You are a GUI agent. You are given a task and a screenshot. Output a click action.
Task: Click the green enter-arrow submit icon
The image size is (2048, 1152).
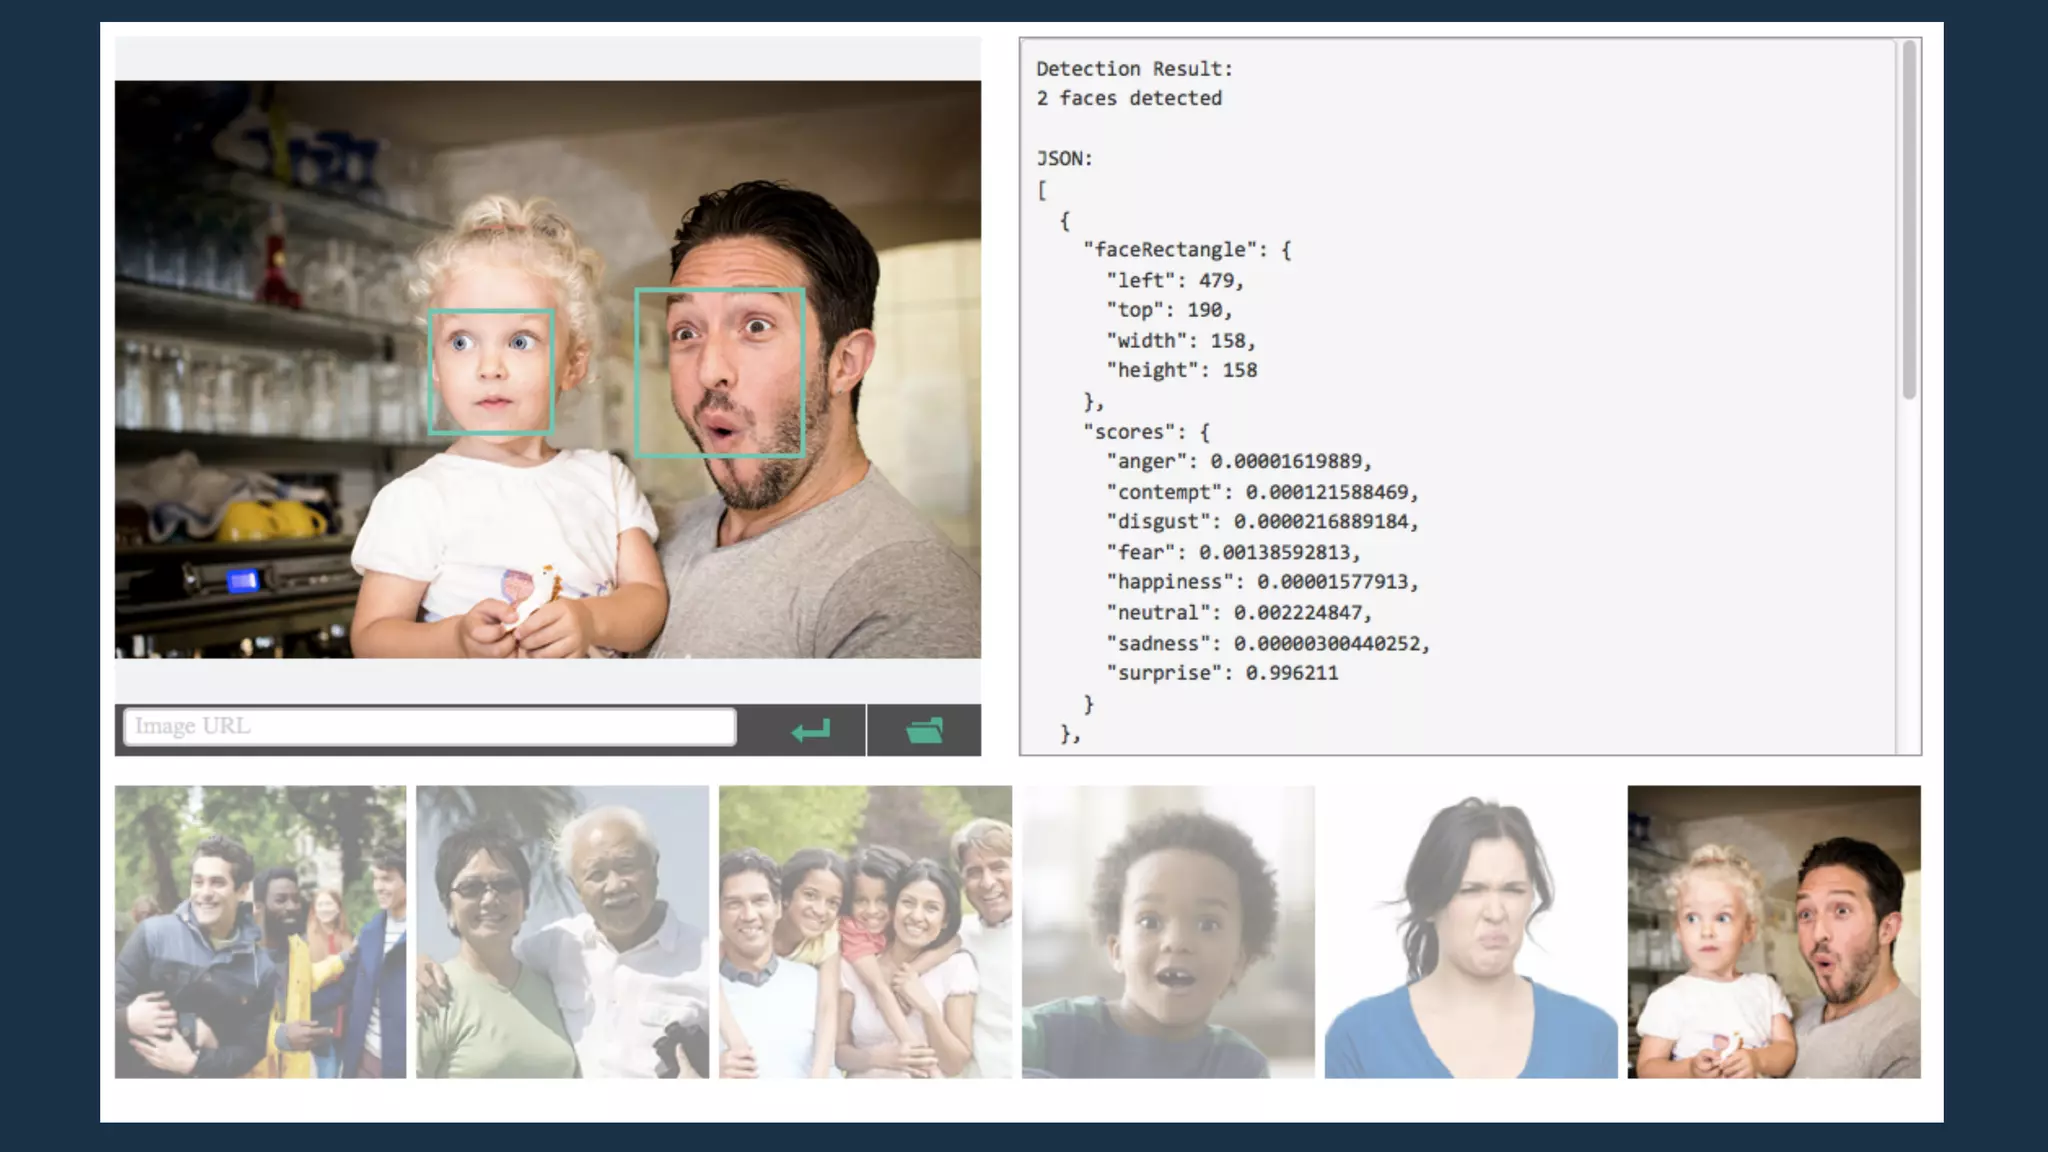click(x=810, y=731)
